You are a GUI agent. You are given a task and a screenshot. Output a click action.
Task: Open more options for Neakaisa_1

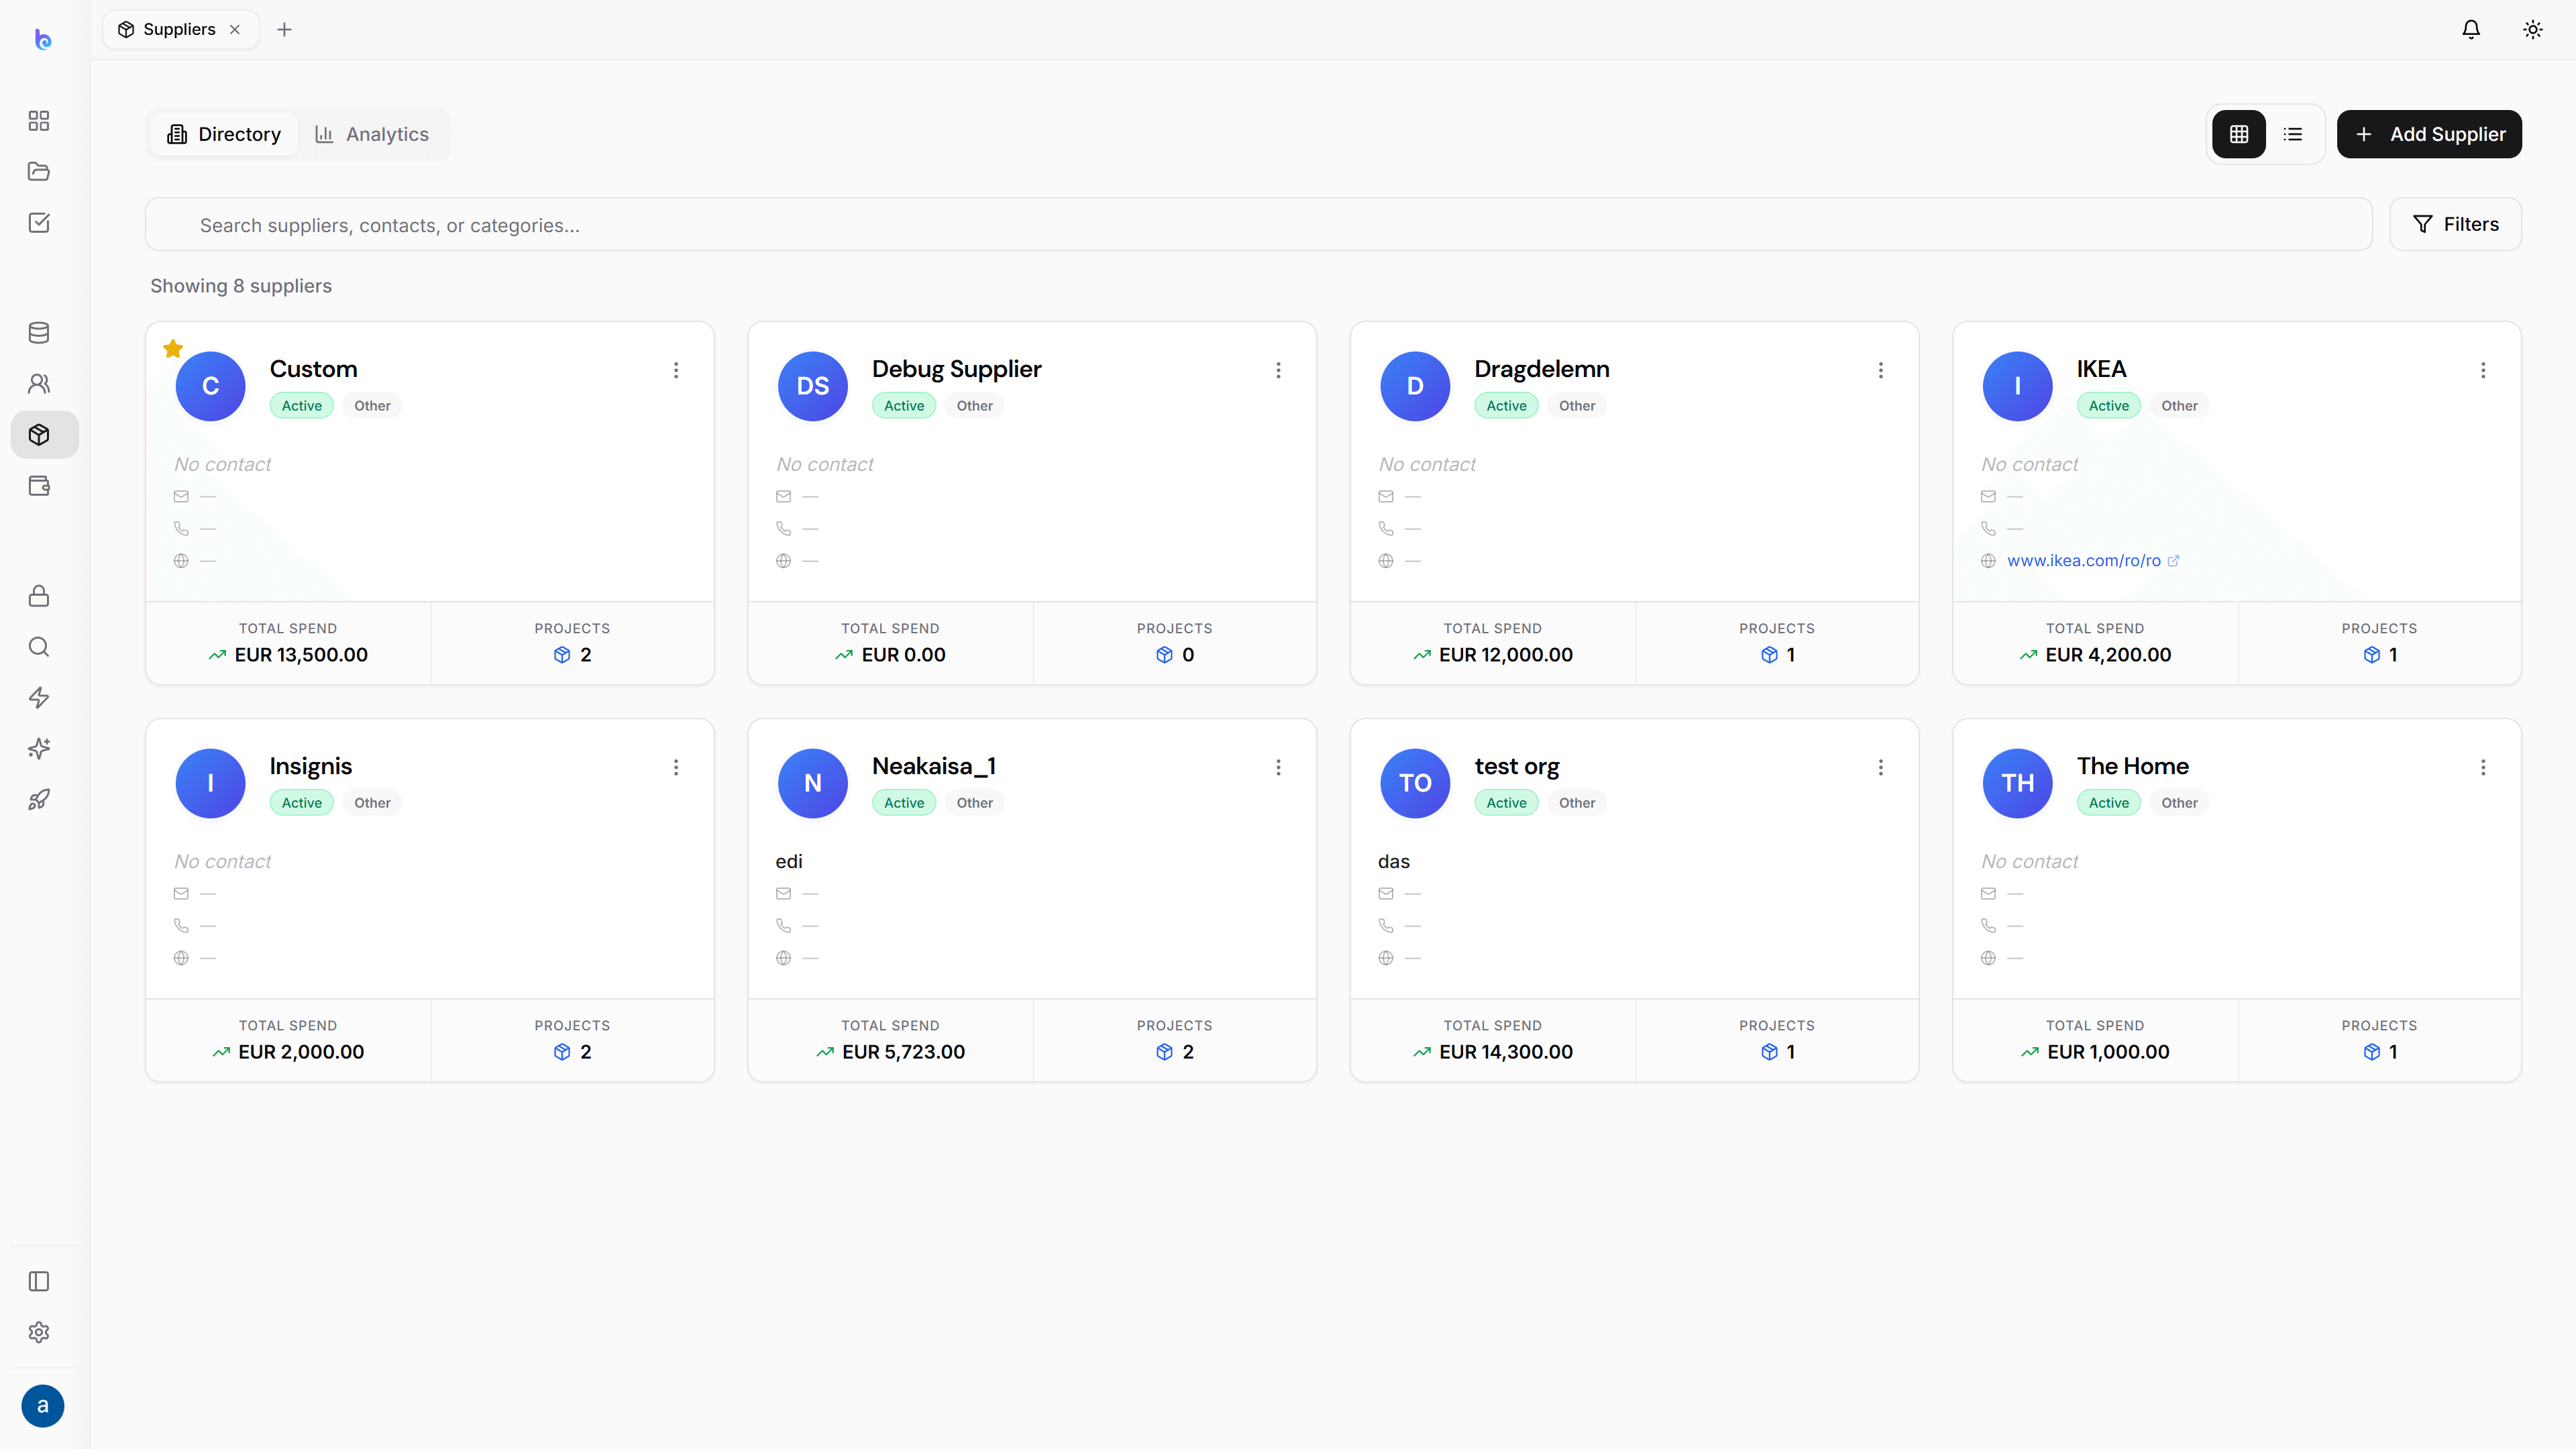(1278, 767)
